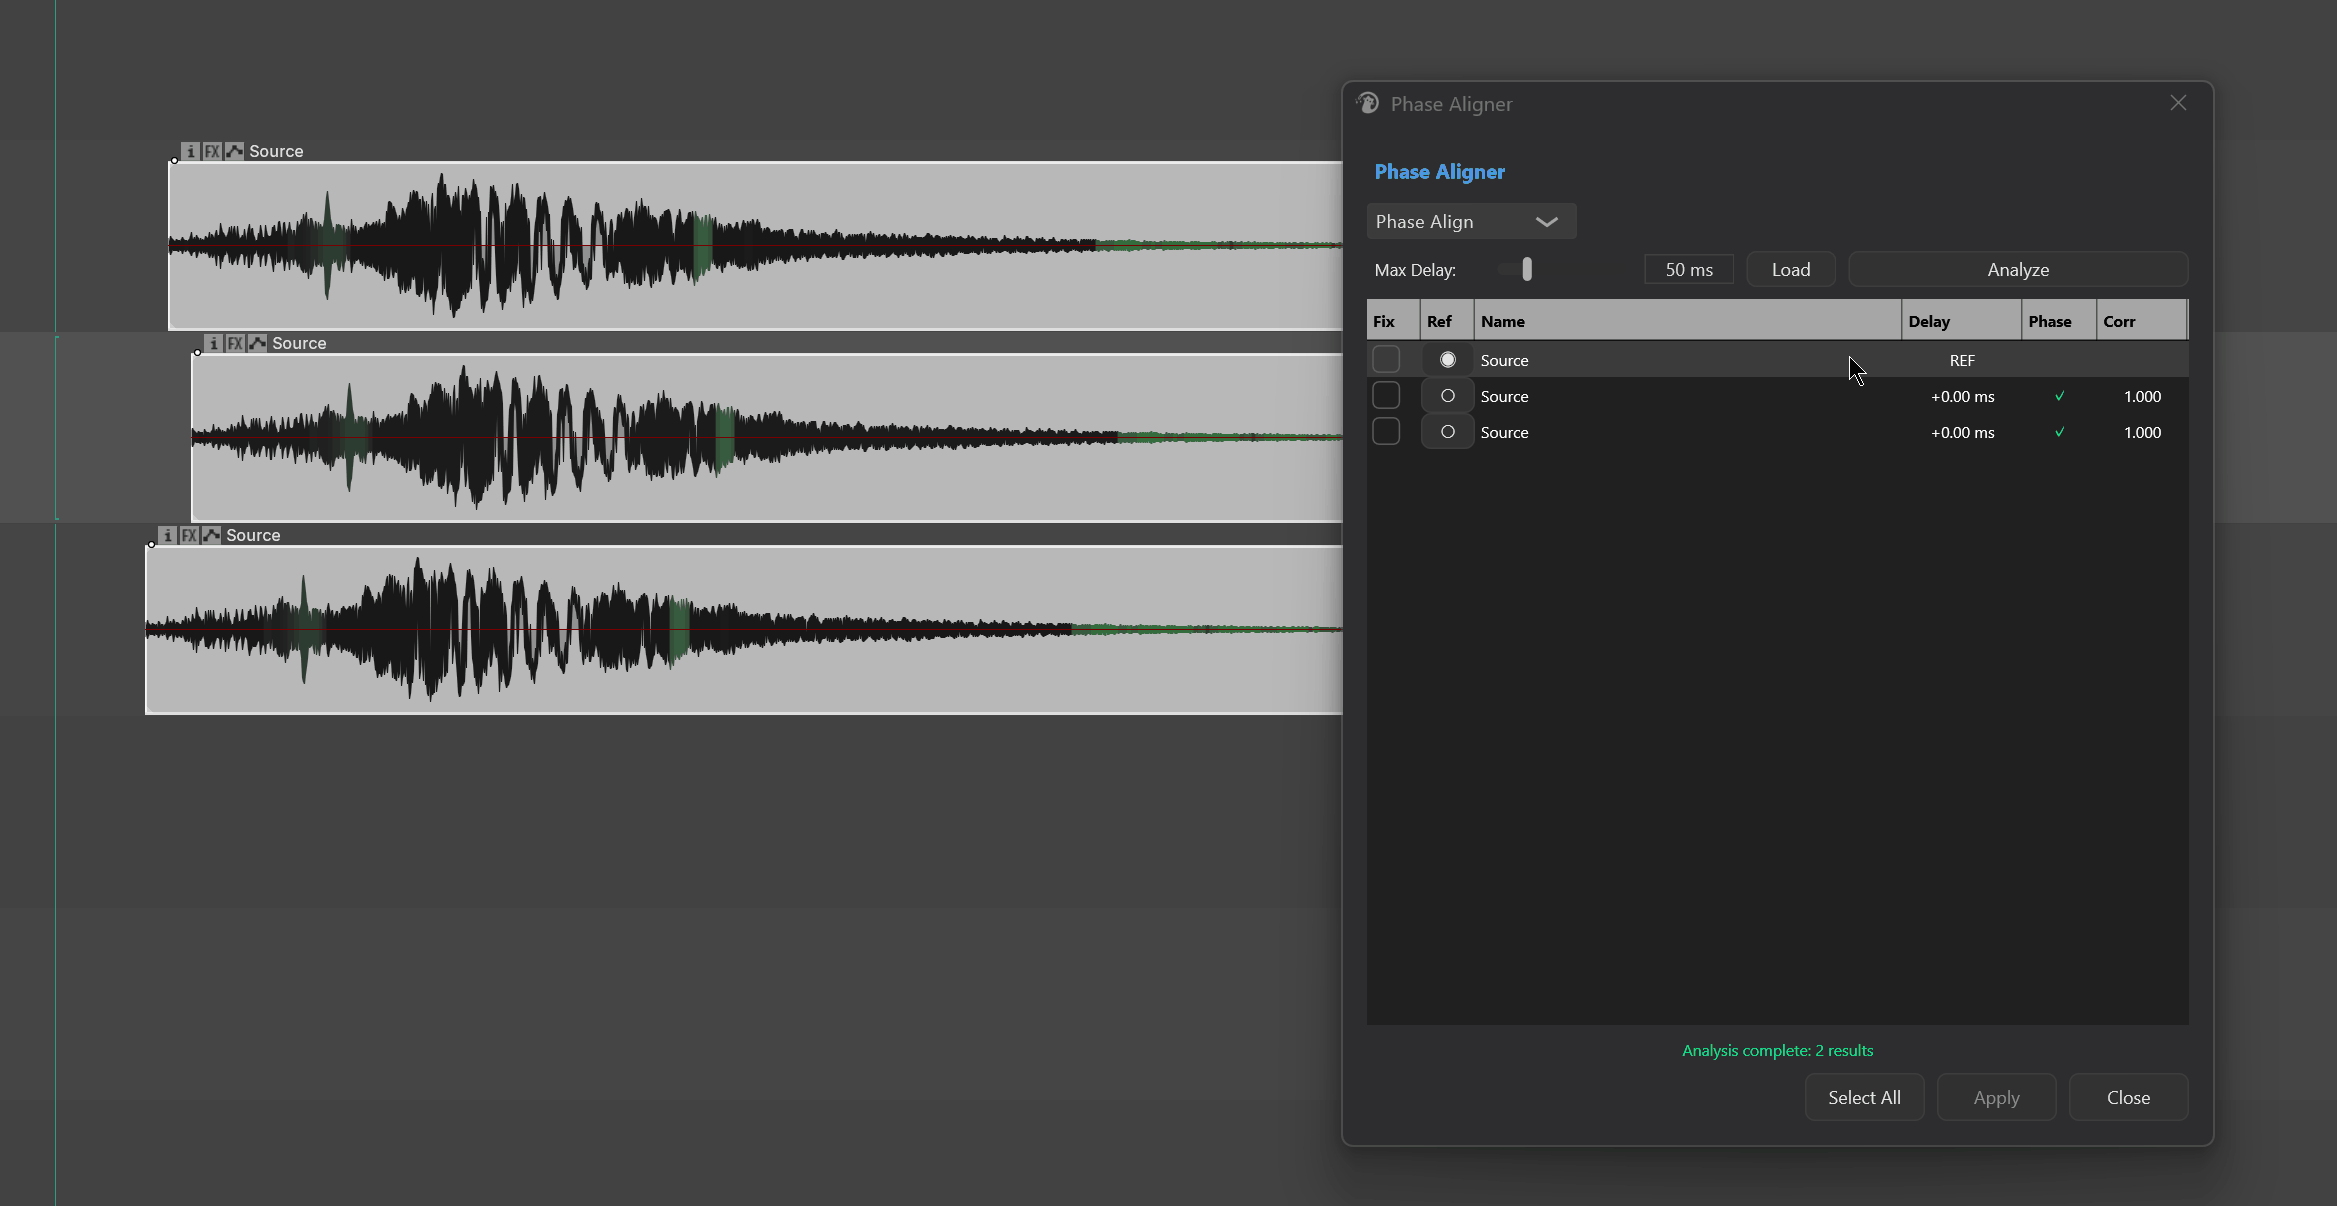
Task: Expand the Phase Align mode dropdown
Action: click(x=1471, y=221)
